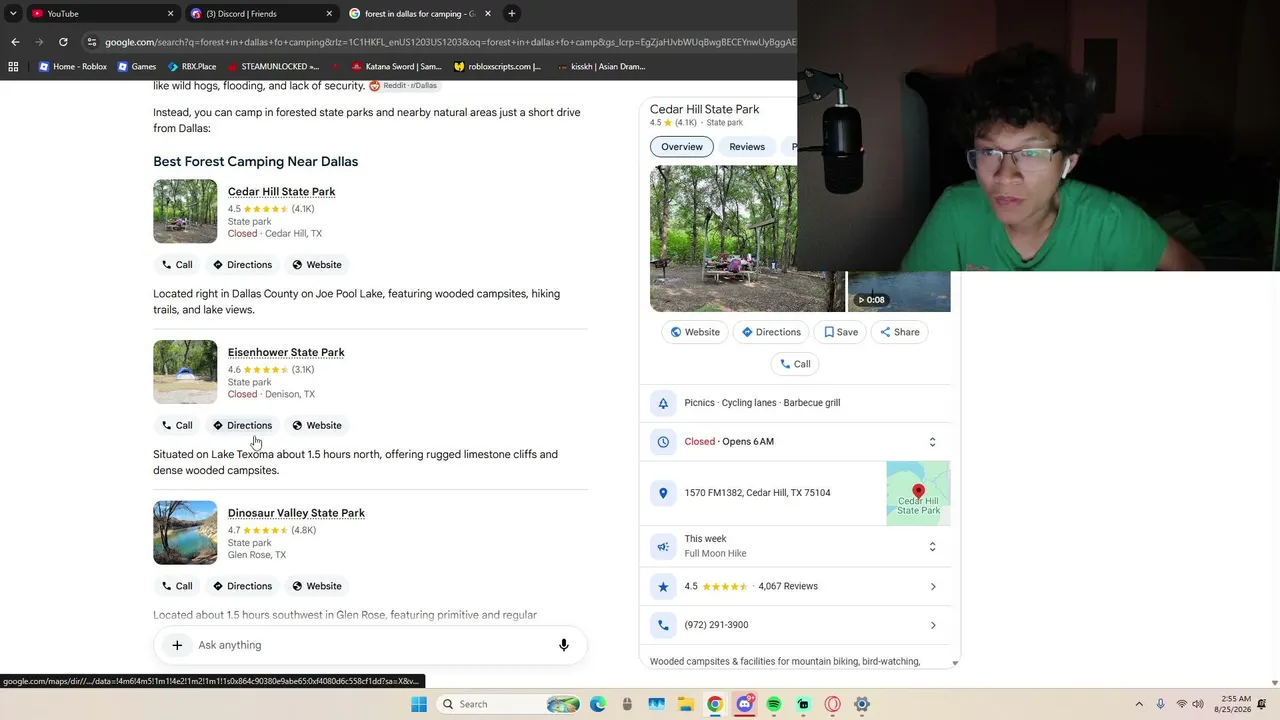Viewport: 1280px width, 720px height.
Task: Expand the This week Full Moon Hike row
Action: coord(932,547)
